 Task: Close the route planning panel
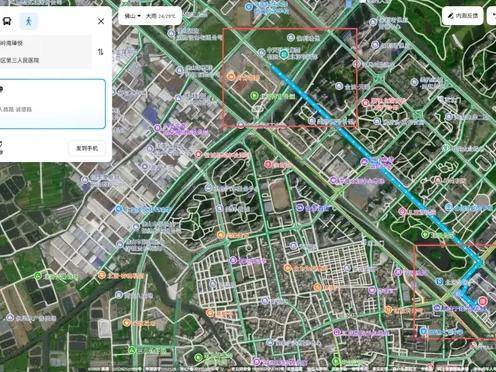click(101, 21)
